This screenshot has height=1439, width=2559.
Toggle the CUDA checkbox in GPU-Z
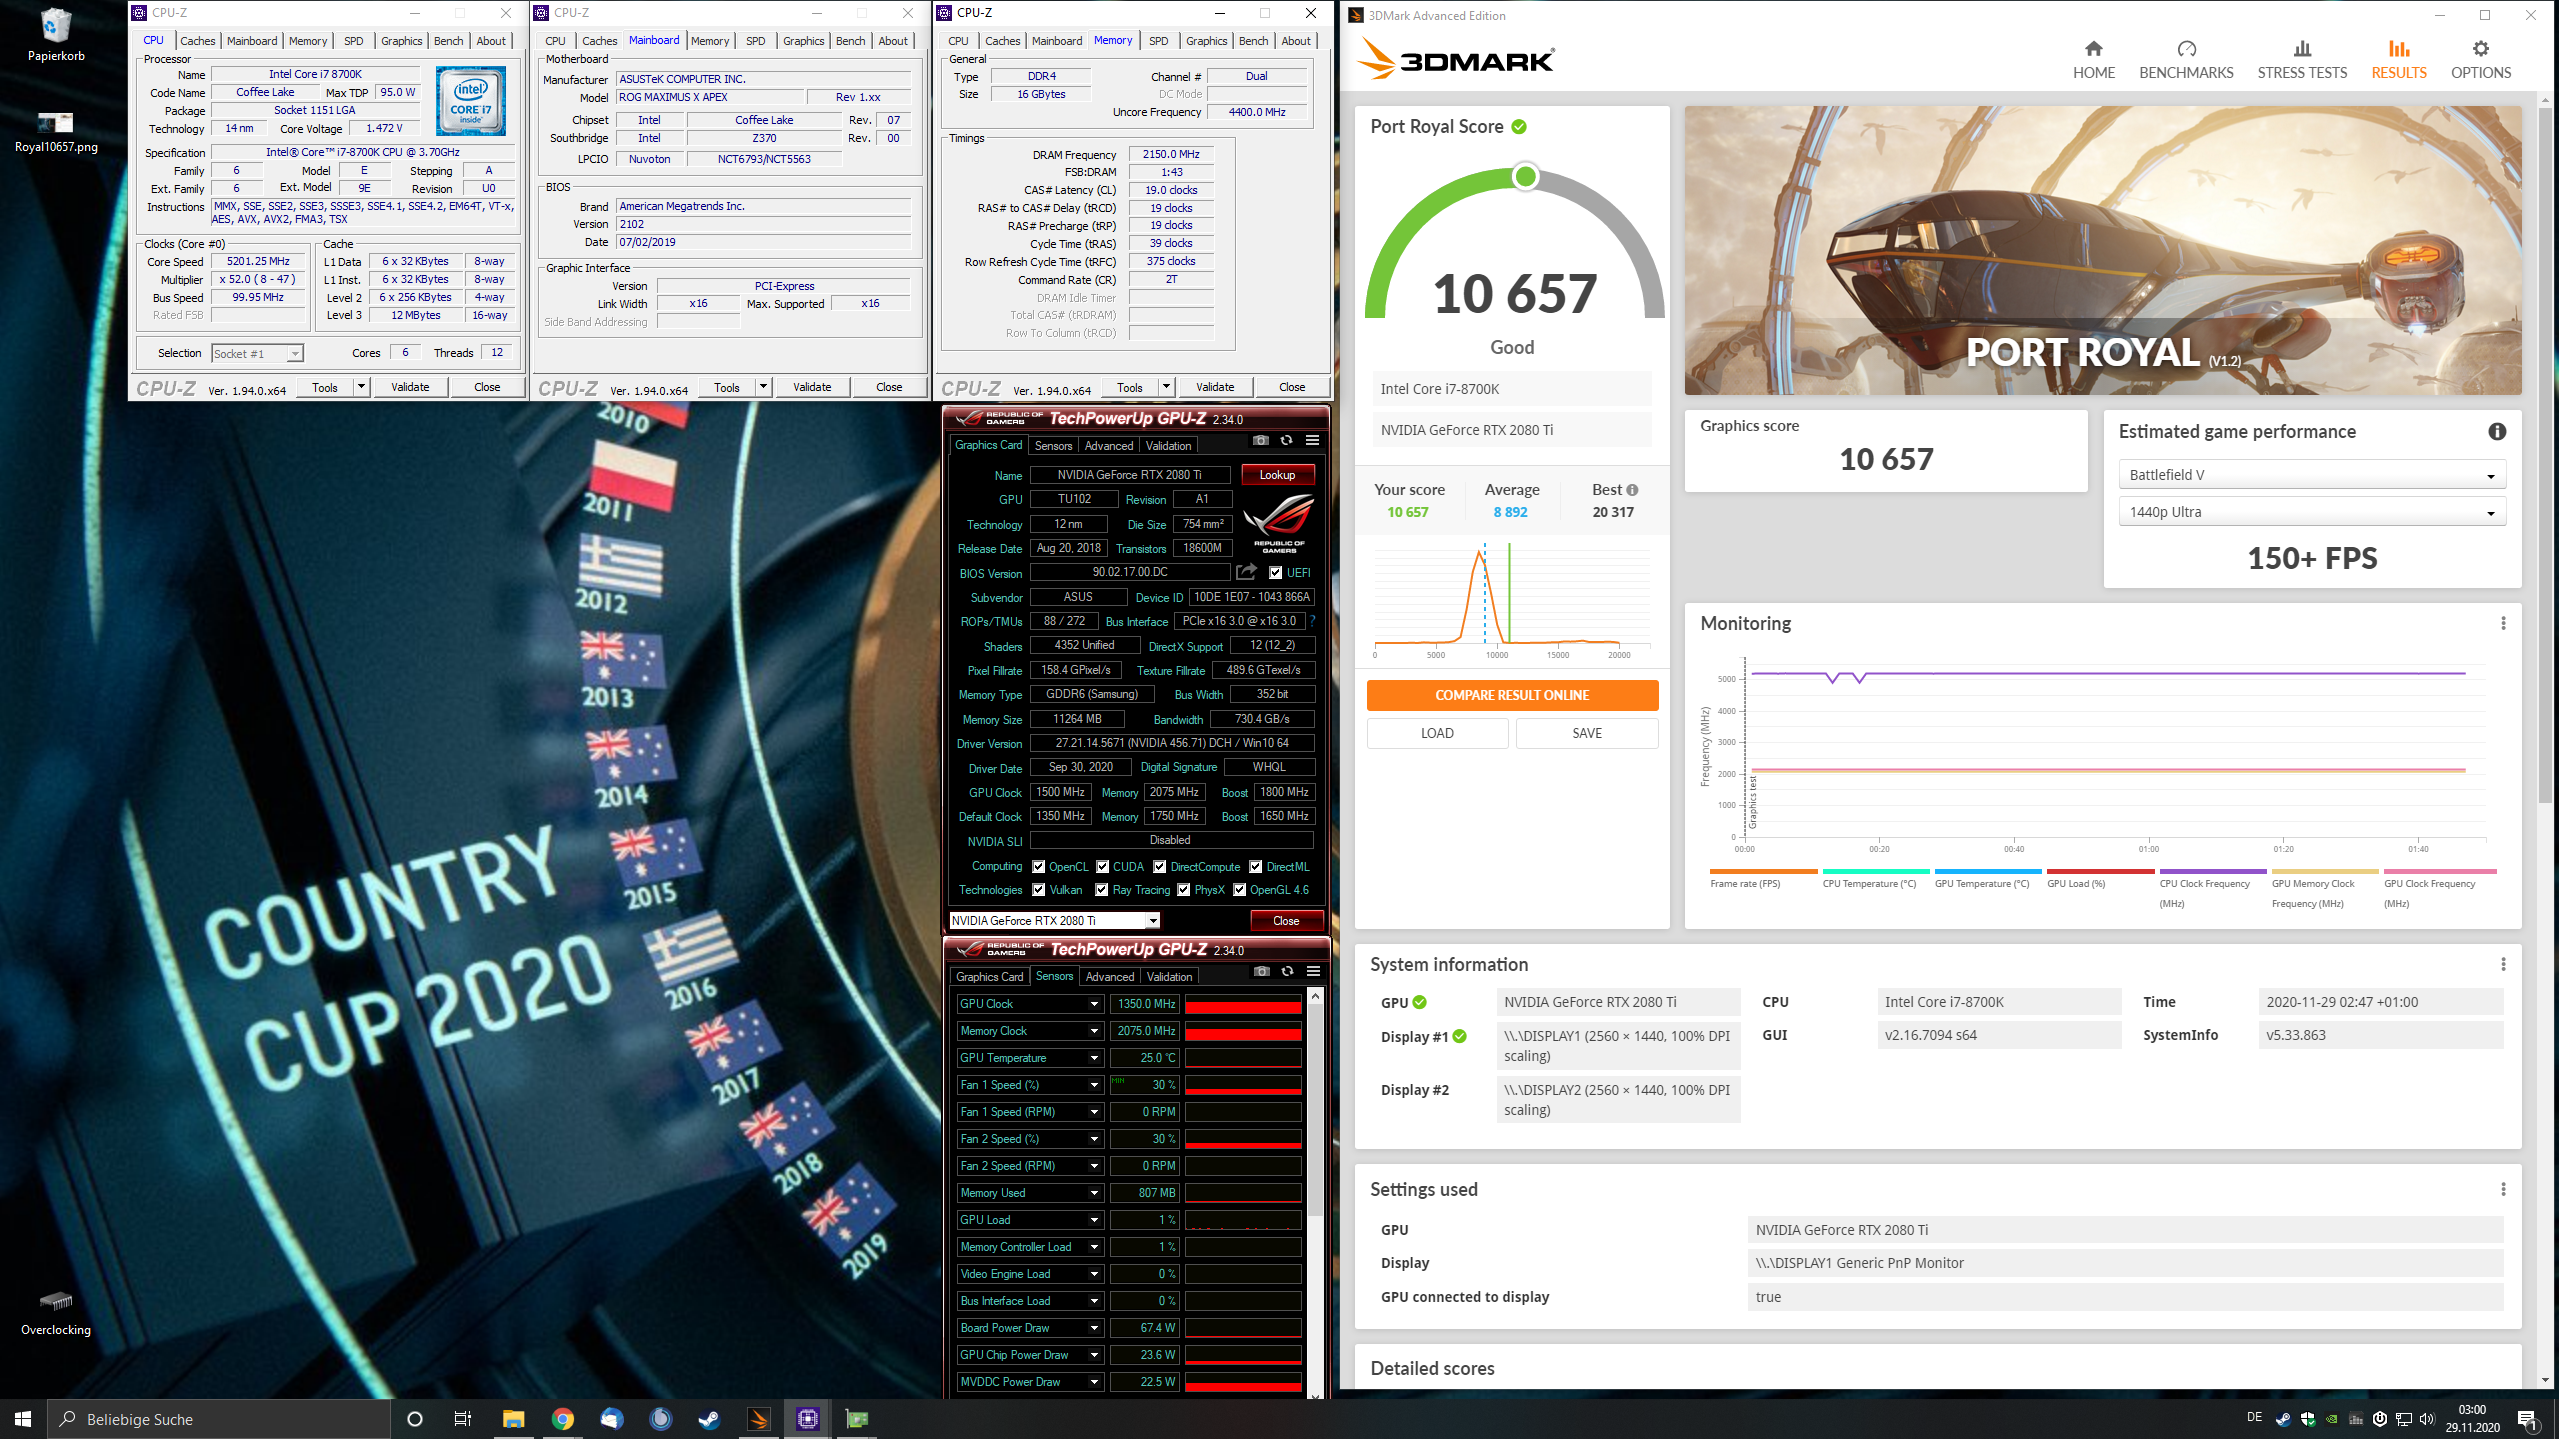pyautogui.click(x=1103, y=867)
